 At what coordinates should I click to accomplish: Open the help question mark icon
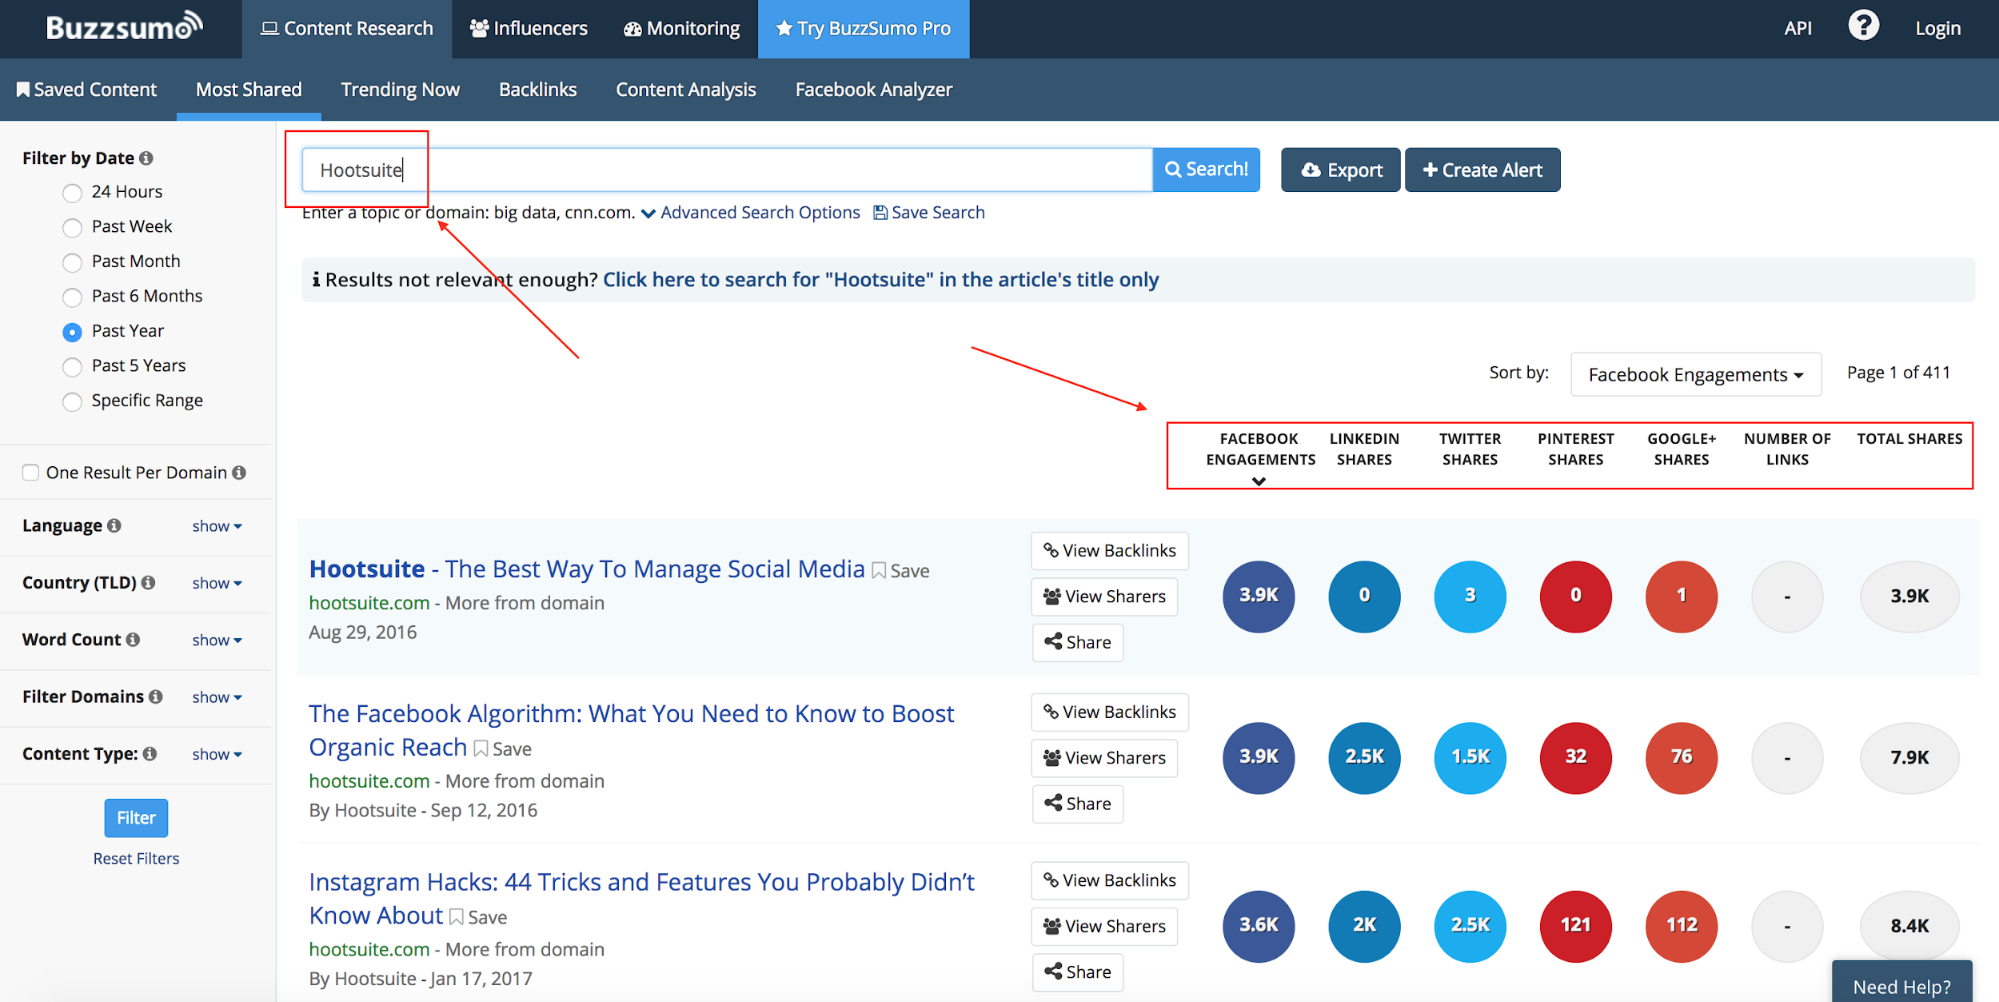click(x=1863, y=25)
